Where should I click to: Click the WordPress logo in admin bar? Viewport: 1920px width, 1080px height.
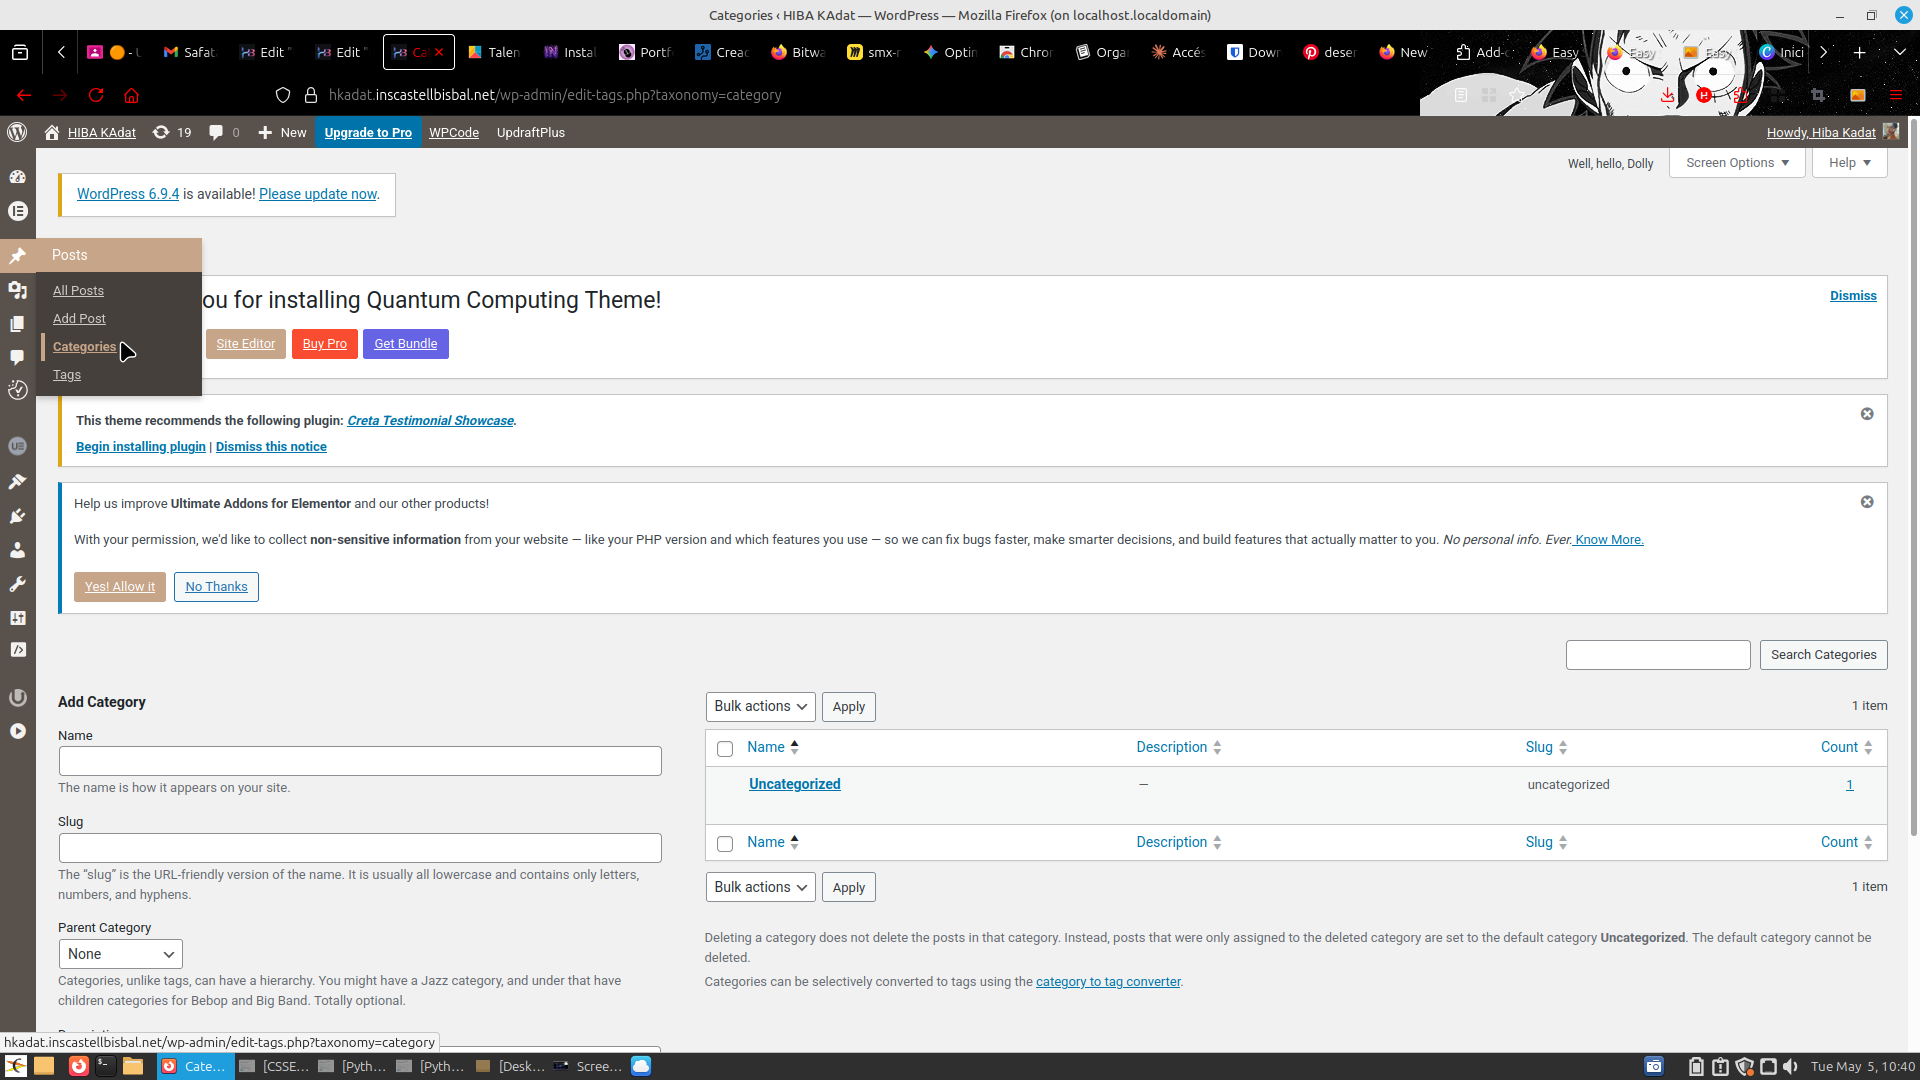point(17,132)
